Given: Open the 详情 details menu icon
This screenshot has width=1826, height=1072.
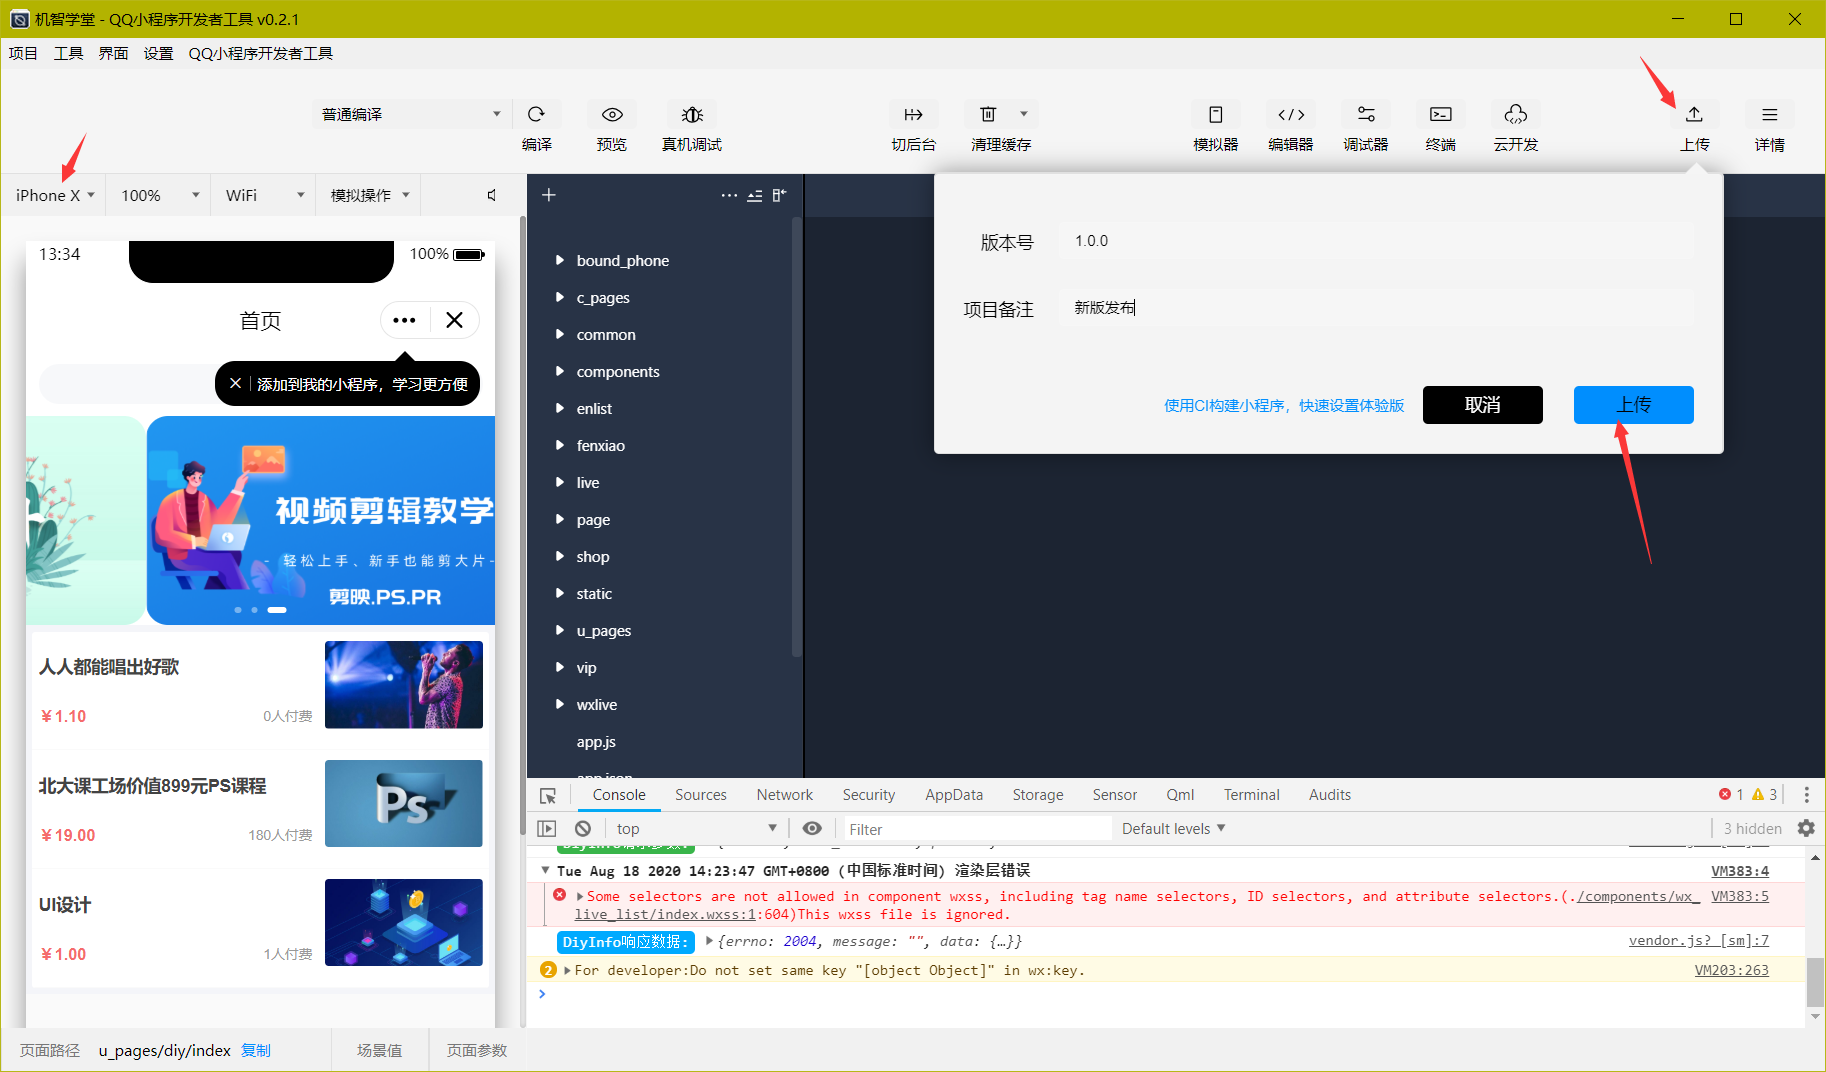Looking at the screenshot, I should (x=1769, y=114).
